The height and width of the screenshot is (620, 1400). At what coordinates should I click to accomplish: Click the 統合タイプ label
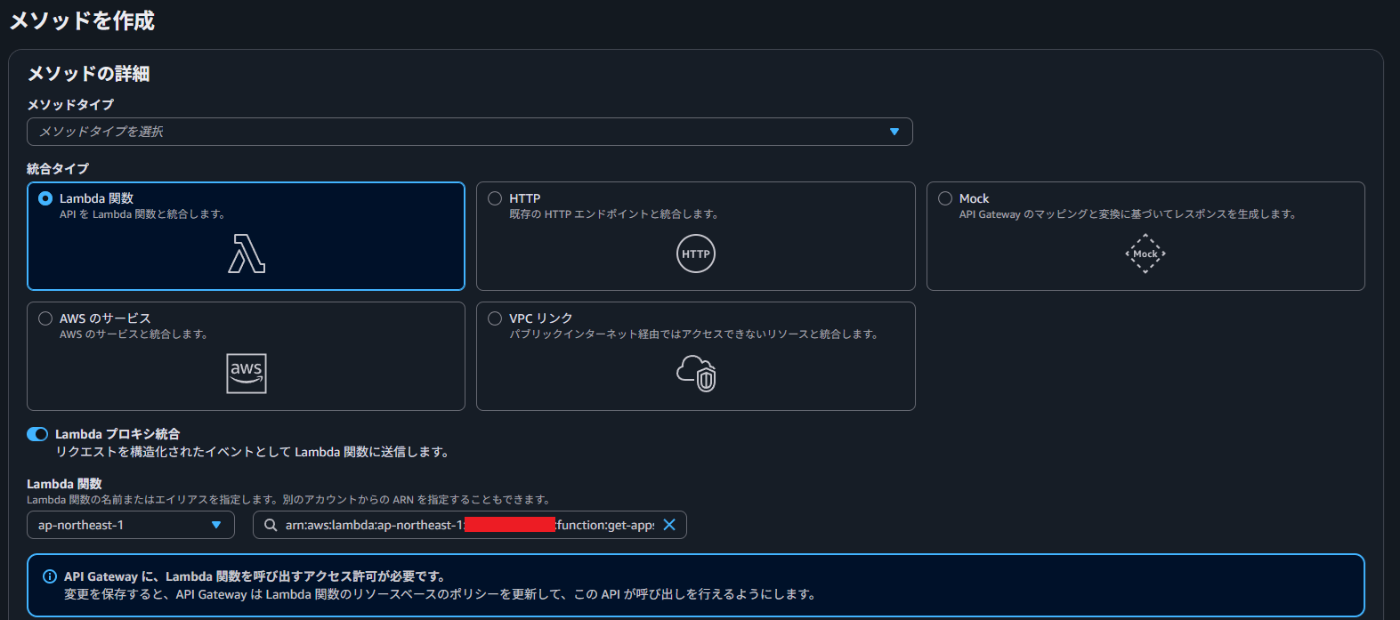pyautogui.click(x=58, y=169)
